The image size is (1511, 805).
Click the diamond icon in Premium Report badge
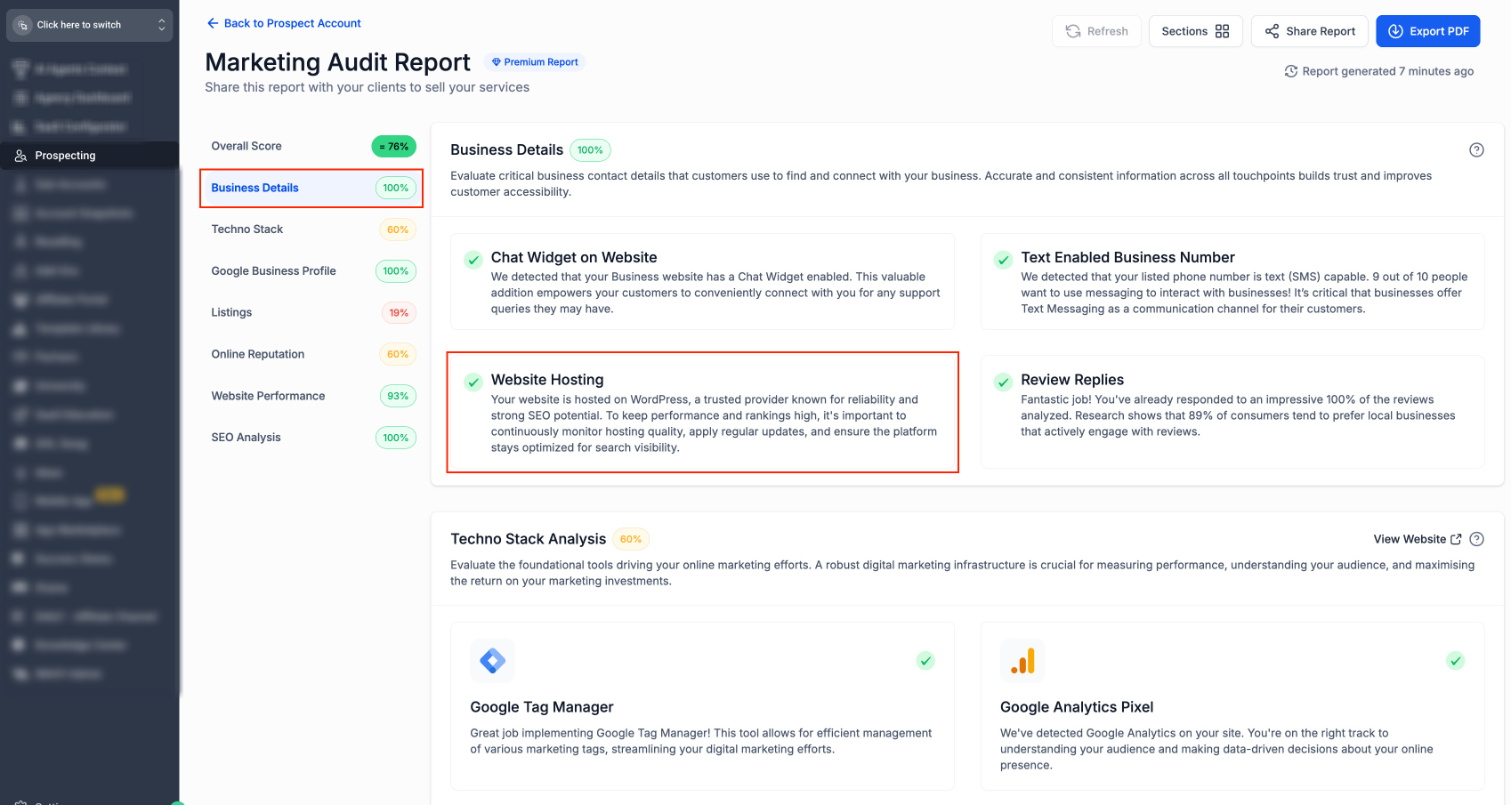[496, 62]
